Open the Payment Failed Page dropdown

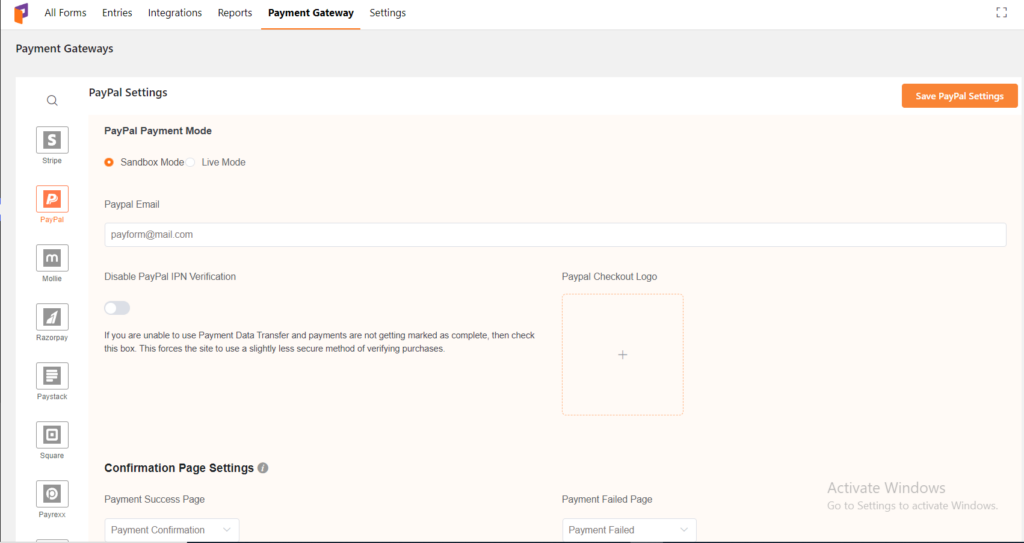click(x=629, y=530)
